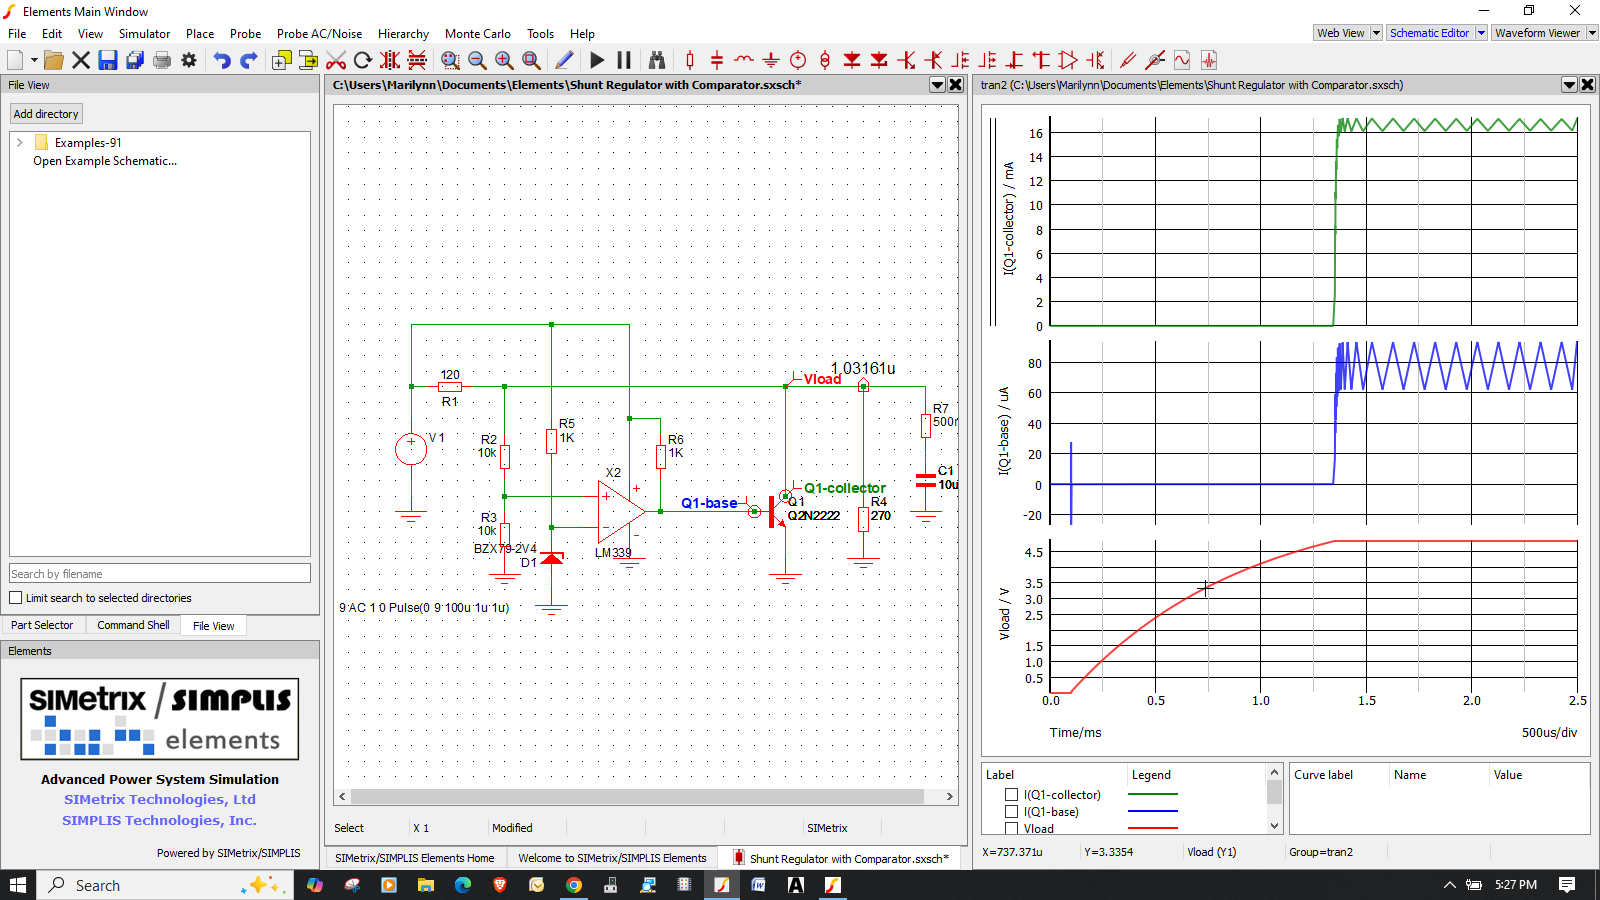1600x900 pixels.
Task: Open the Web View dropdown arrow
Action: [1376, 33]
